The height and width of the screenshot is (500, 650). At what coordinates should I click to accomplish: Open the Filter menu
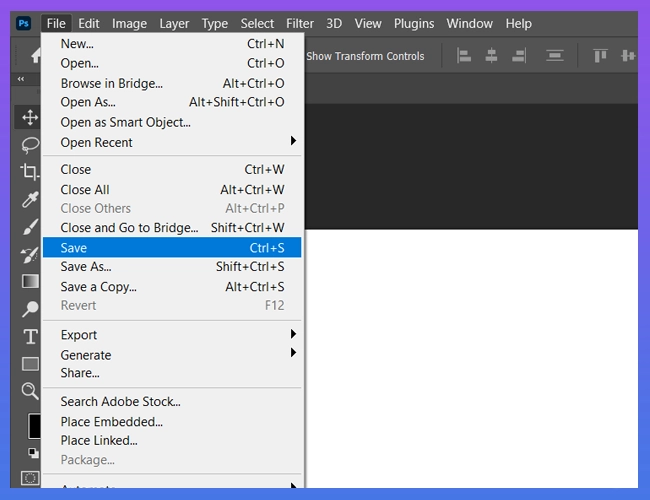[299, 23]
